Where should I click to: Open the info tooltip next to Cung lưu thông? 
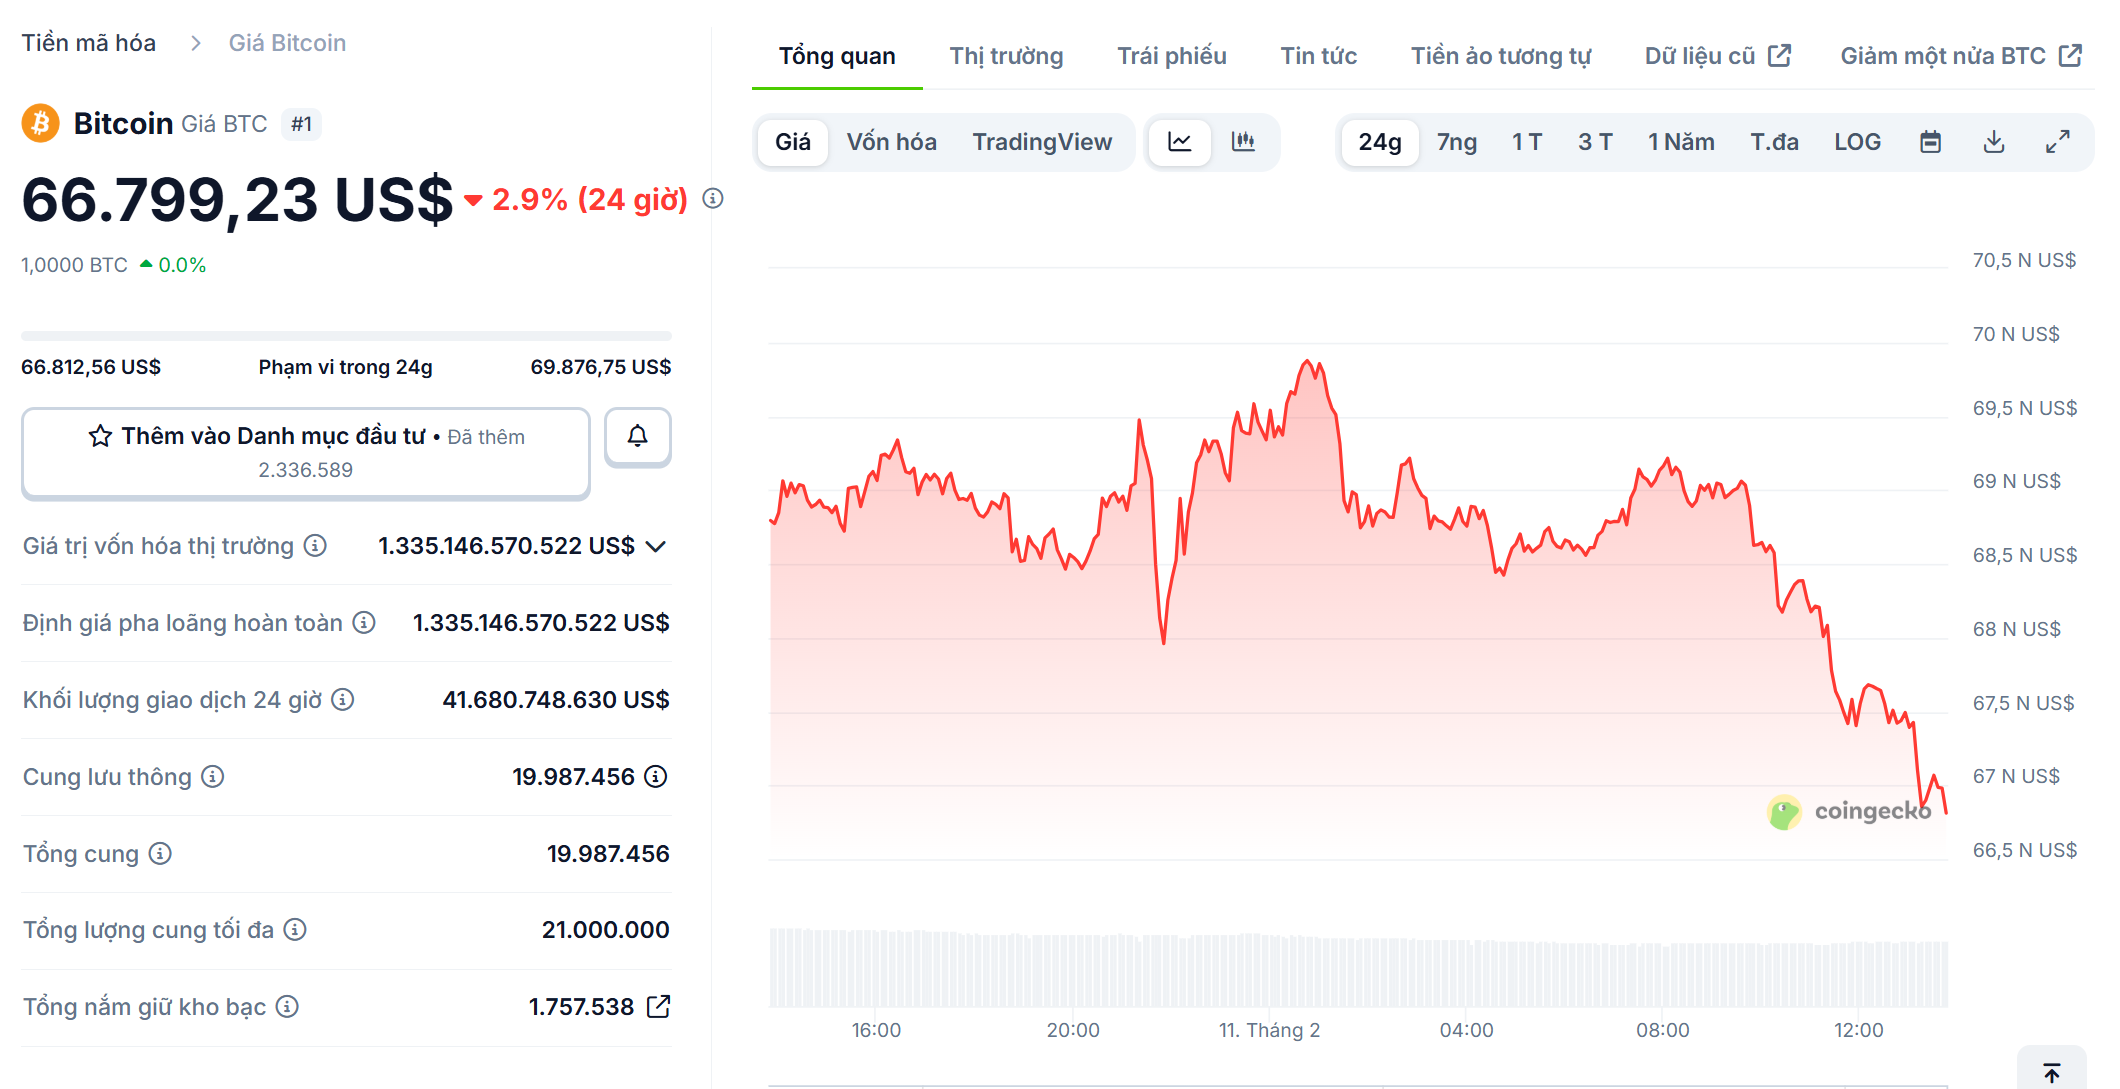coord(211,777)
